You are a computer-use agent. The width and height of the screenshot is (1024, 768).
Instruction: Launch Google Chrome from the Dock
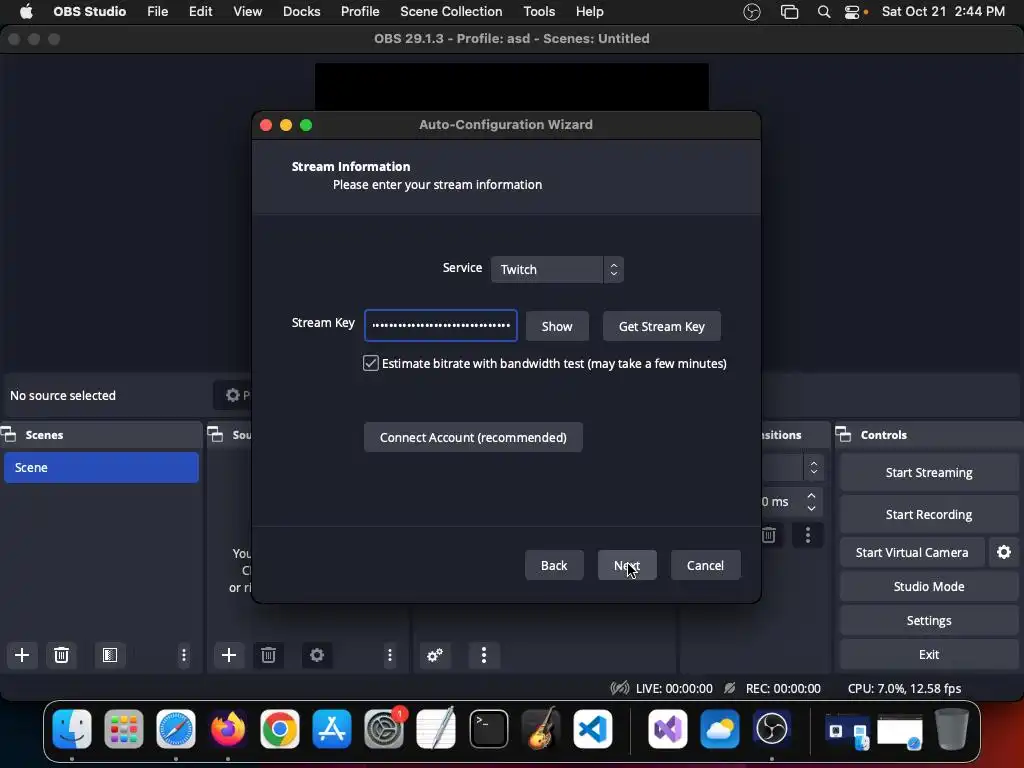click(280, 729)
